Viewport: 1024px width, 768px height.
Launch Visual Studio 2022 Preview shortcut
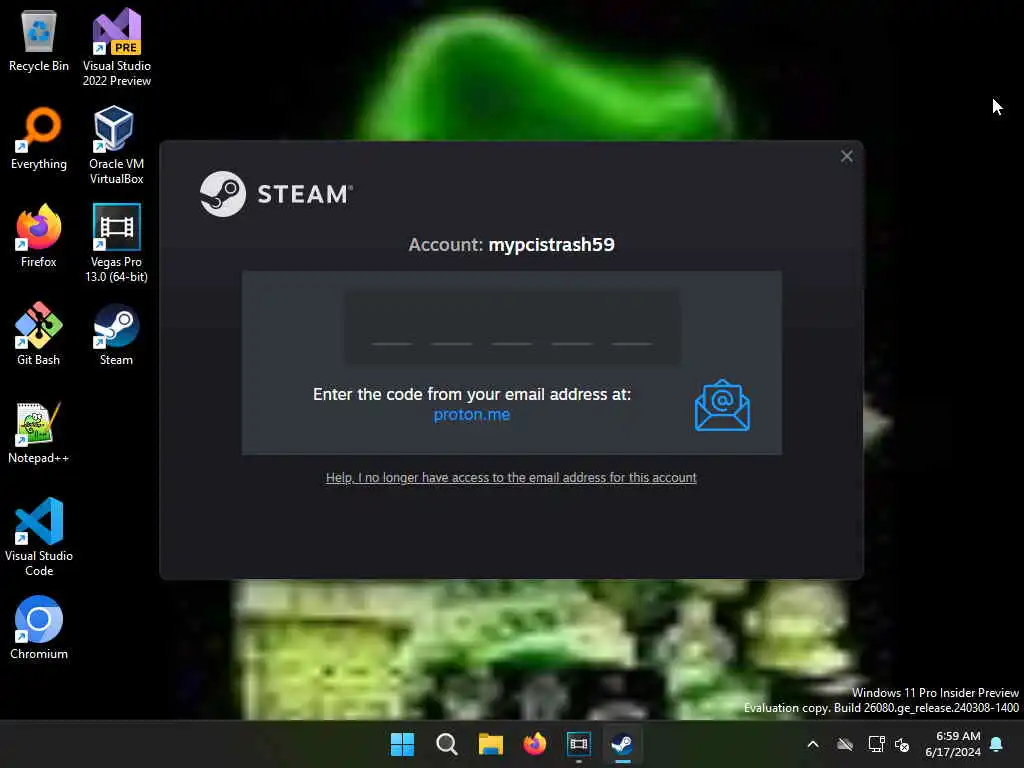[117, 47]
